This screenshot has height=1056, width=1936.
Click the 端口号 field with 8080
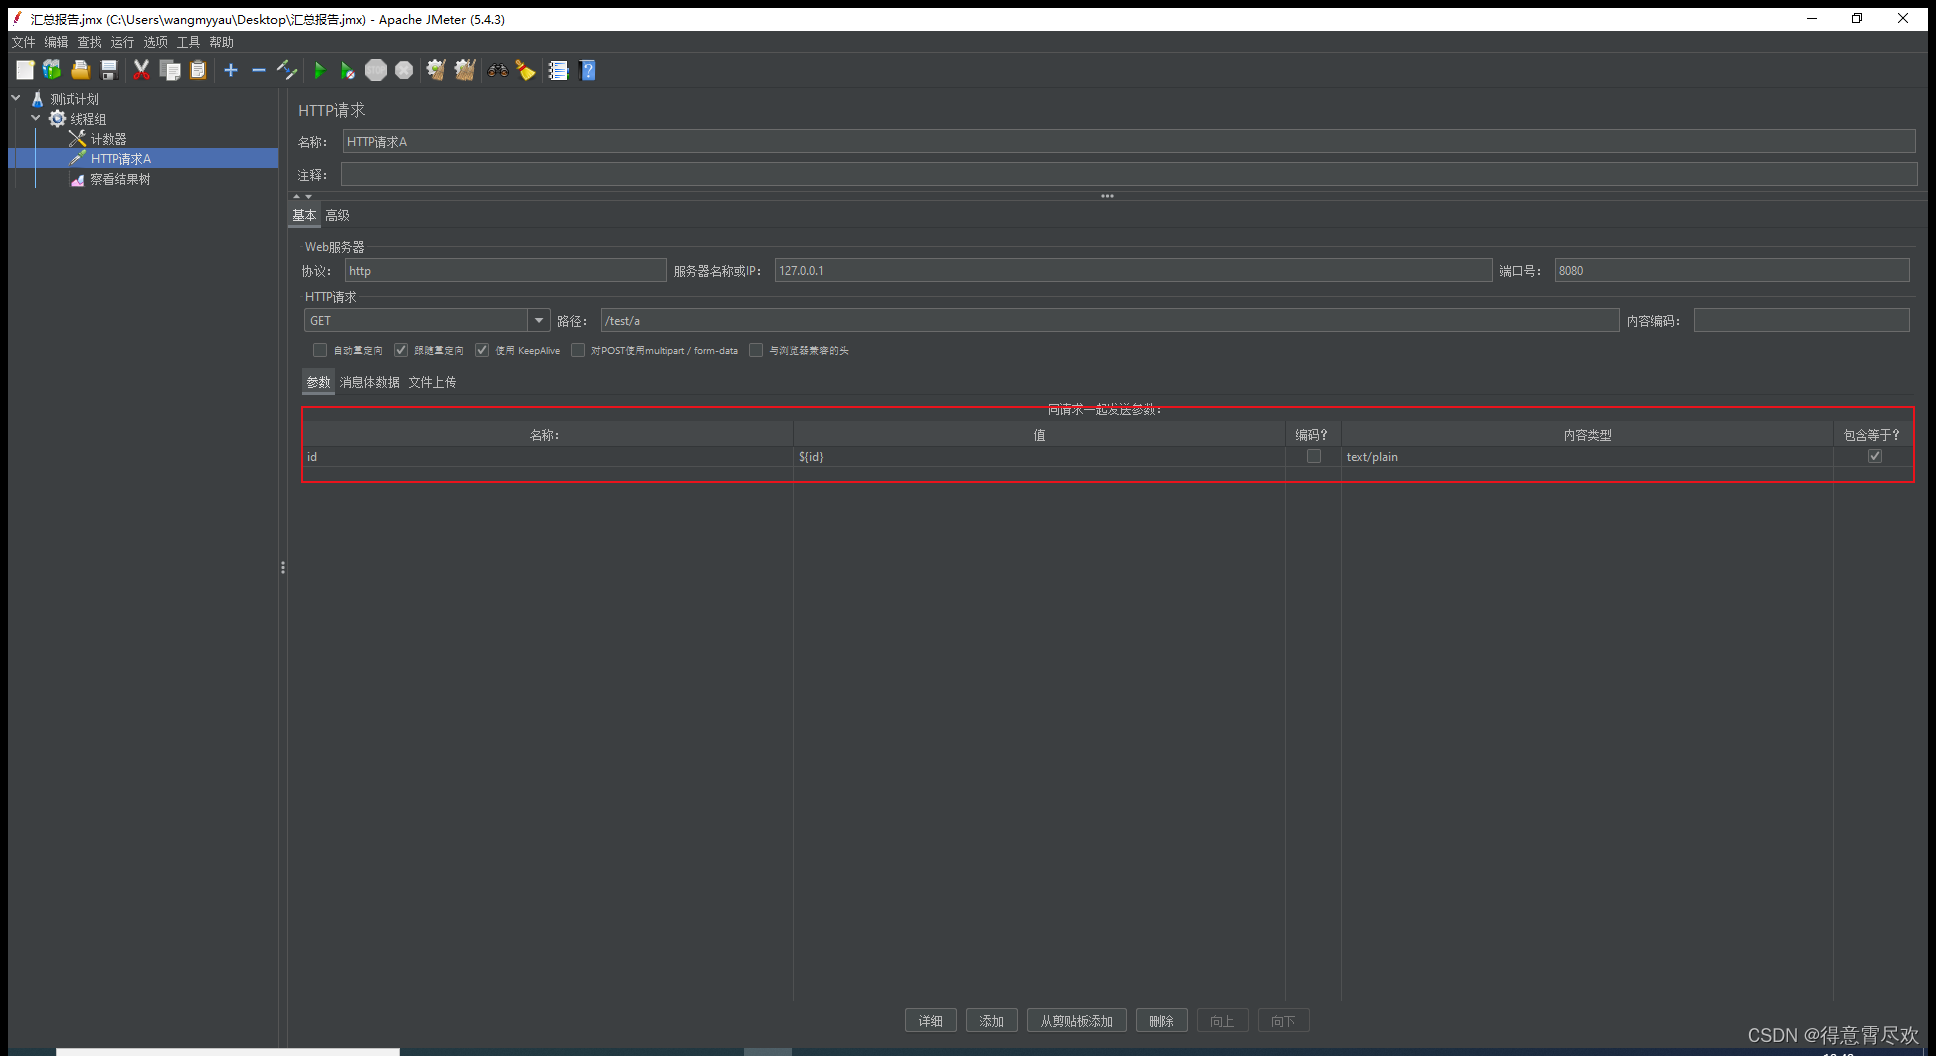click(x=1732, y=270)
